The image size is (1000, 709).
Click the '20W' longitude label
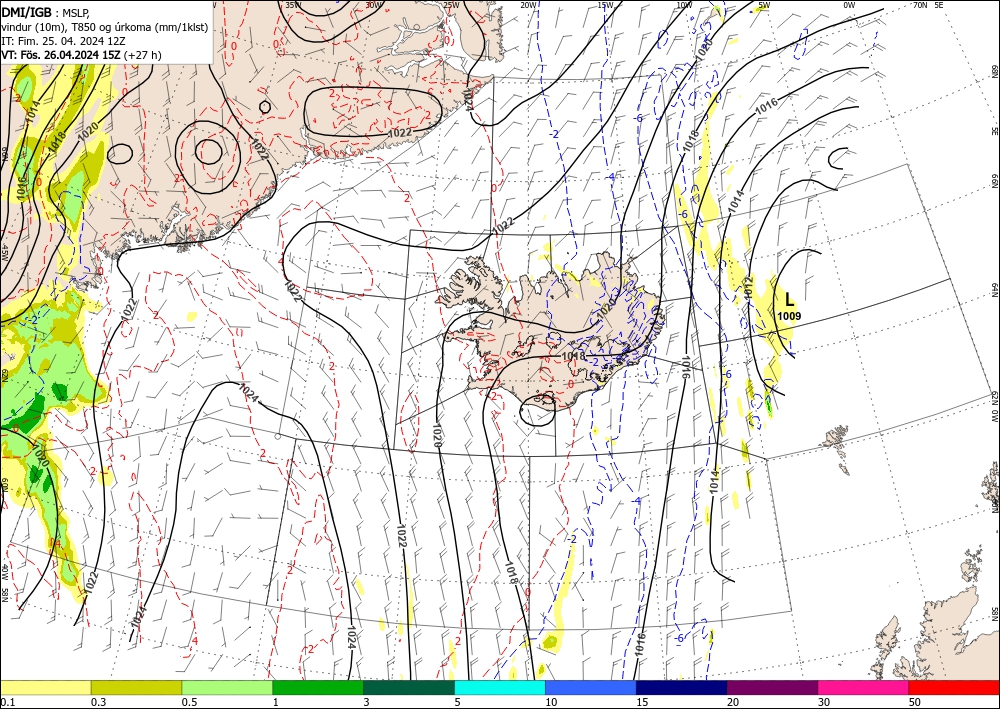(x=528, y=5)
